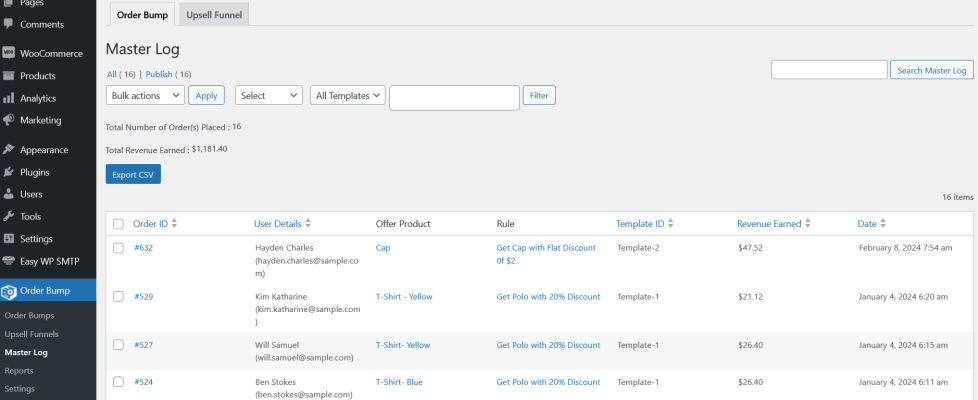
Task: Toggle the select-all checkbox in table header
Action: 118,224
